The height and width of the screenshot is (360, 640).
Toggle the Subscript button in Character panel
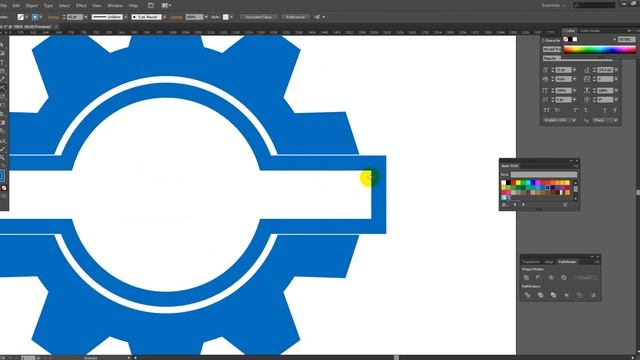pyautogui.click(x=586, y=111)
